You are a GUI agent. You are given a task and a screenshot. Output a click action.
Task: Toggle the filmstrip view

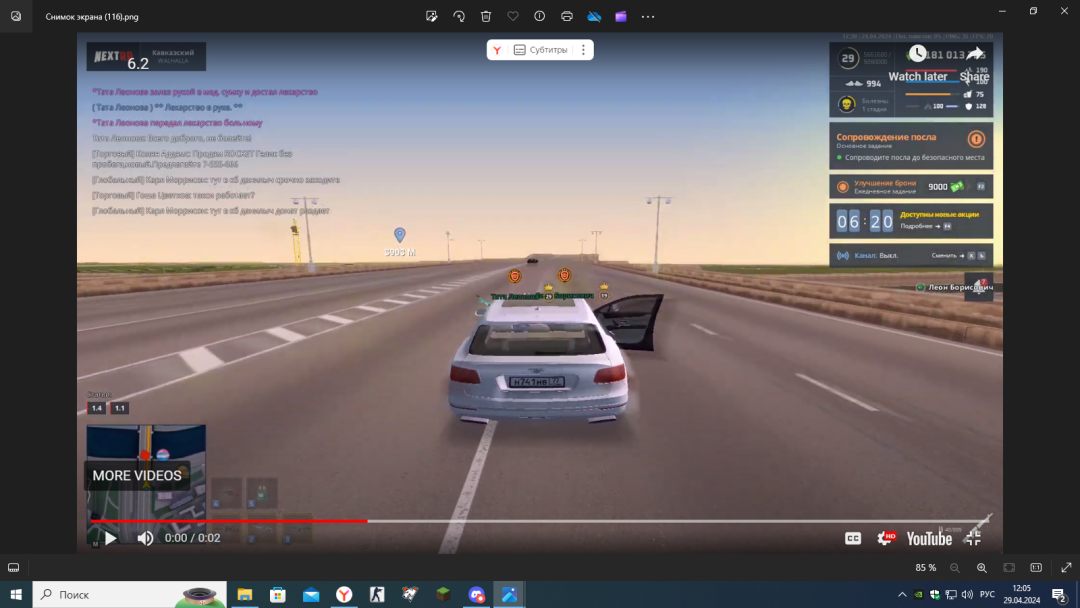coord(13,567)
